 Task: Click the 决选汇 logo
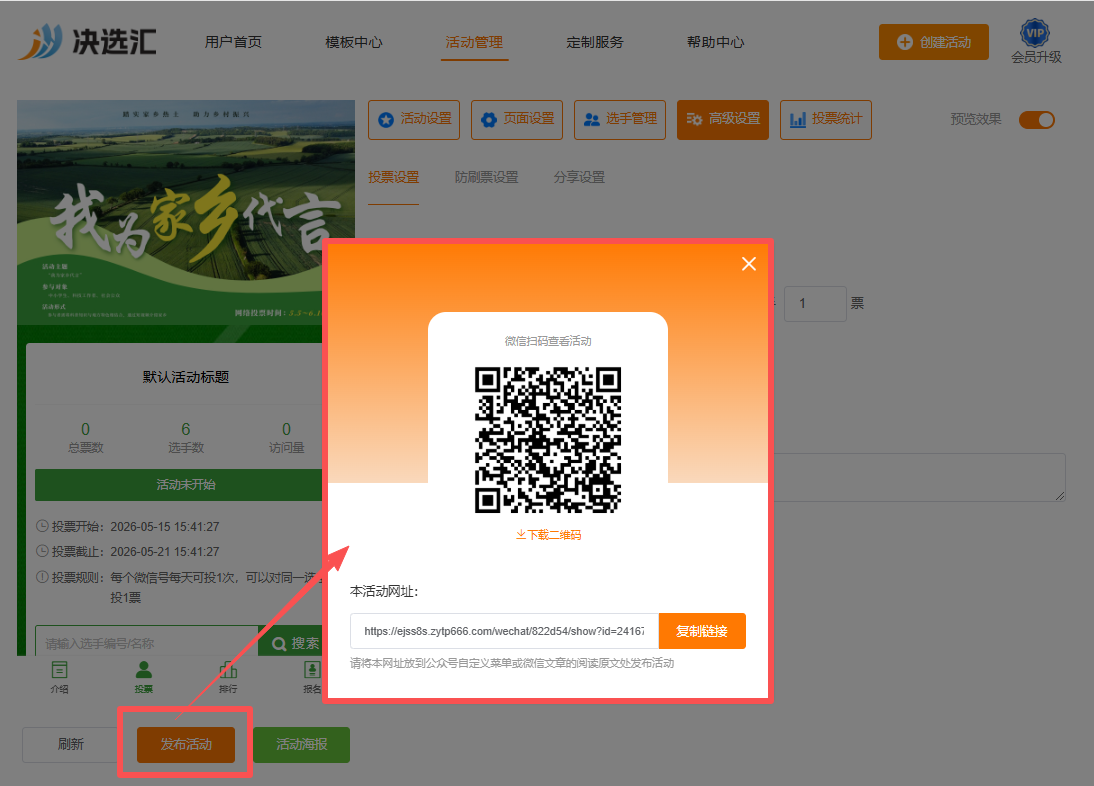pyautogui.click(x=87, y=41)
